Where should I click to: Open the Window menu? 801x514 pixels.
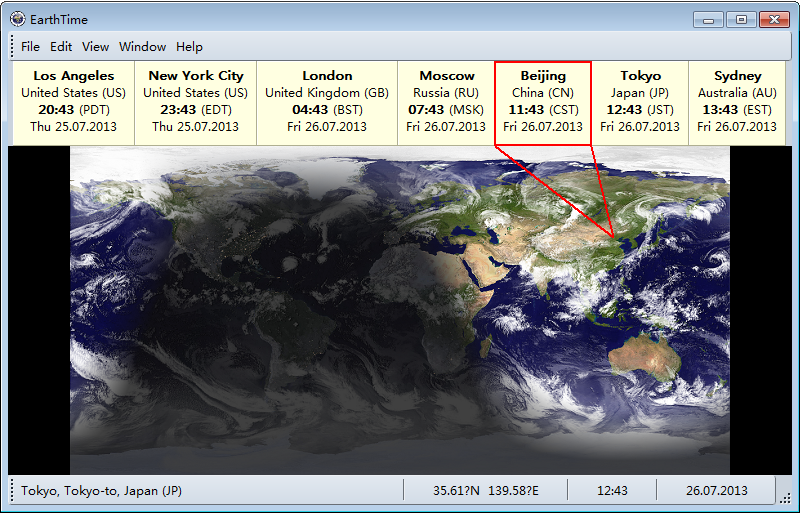click(x=142, y=46)
